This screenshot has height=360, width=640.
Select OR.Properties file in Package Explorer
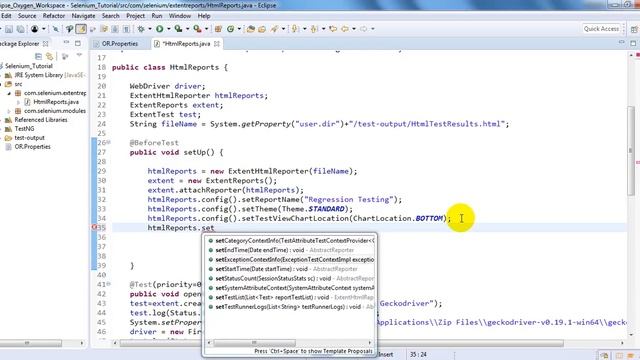33,147
